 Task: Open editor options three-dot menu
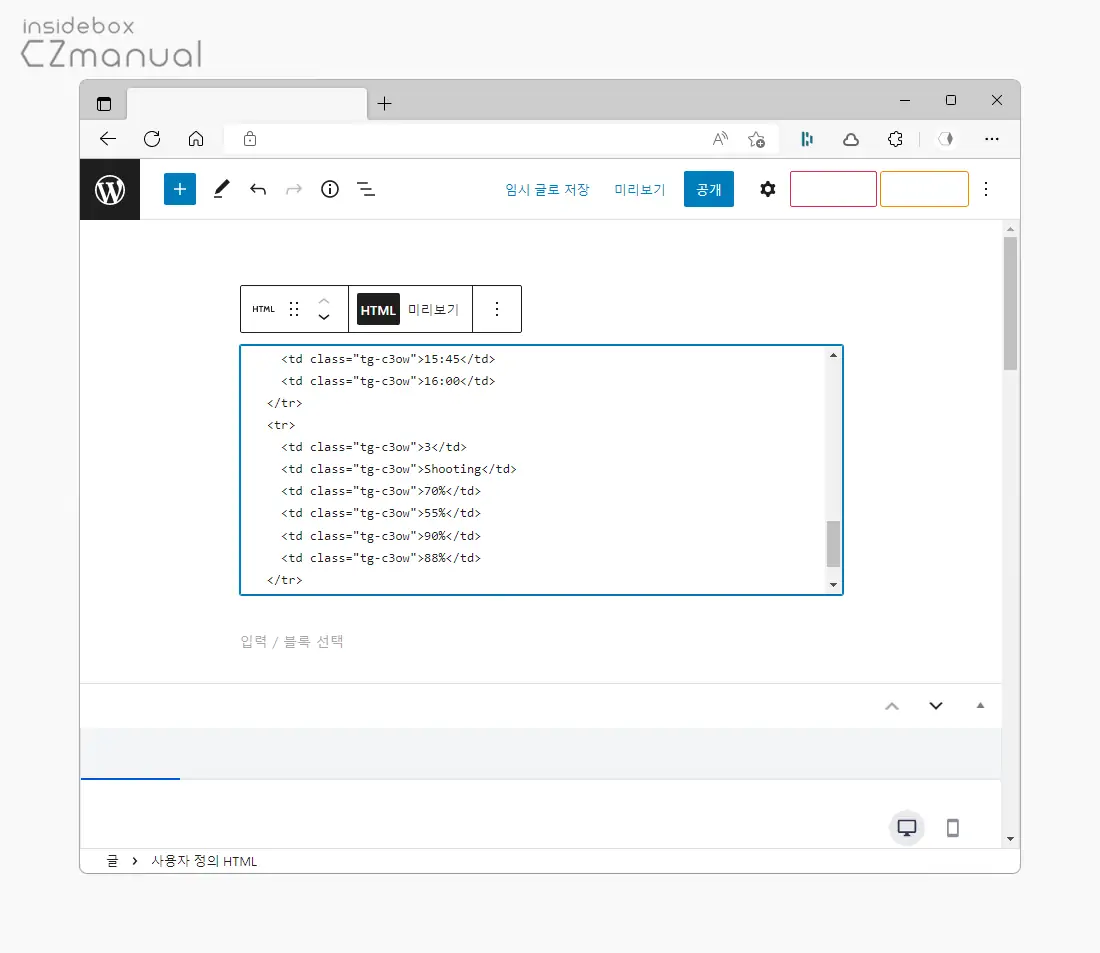point(986,189)
